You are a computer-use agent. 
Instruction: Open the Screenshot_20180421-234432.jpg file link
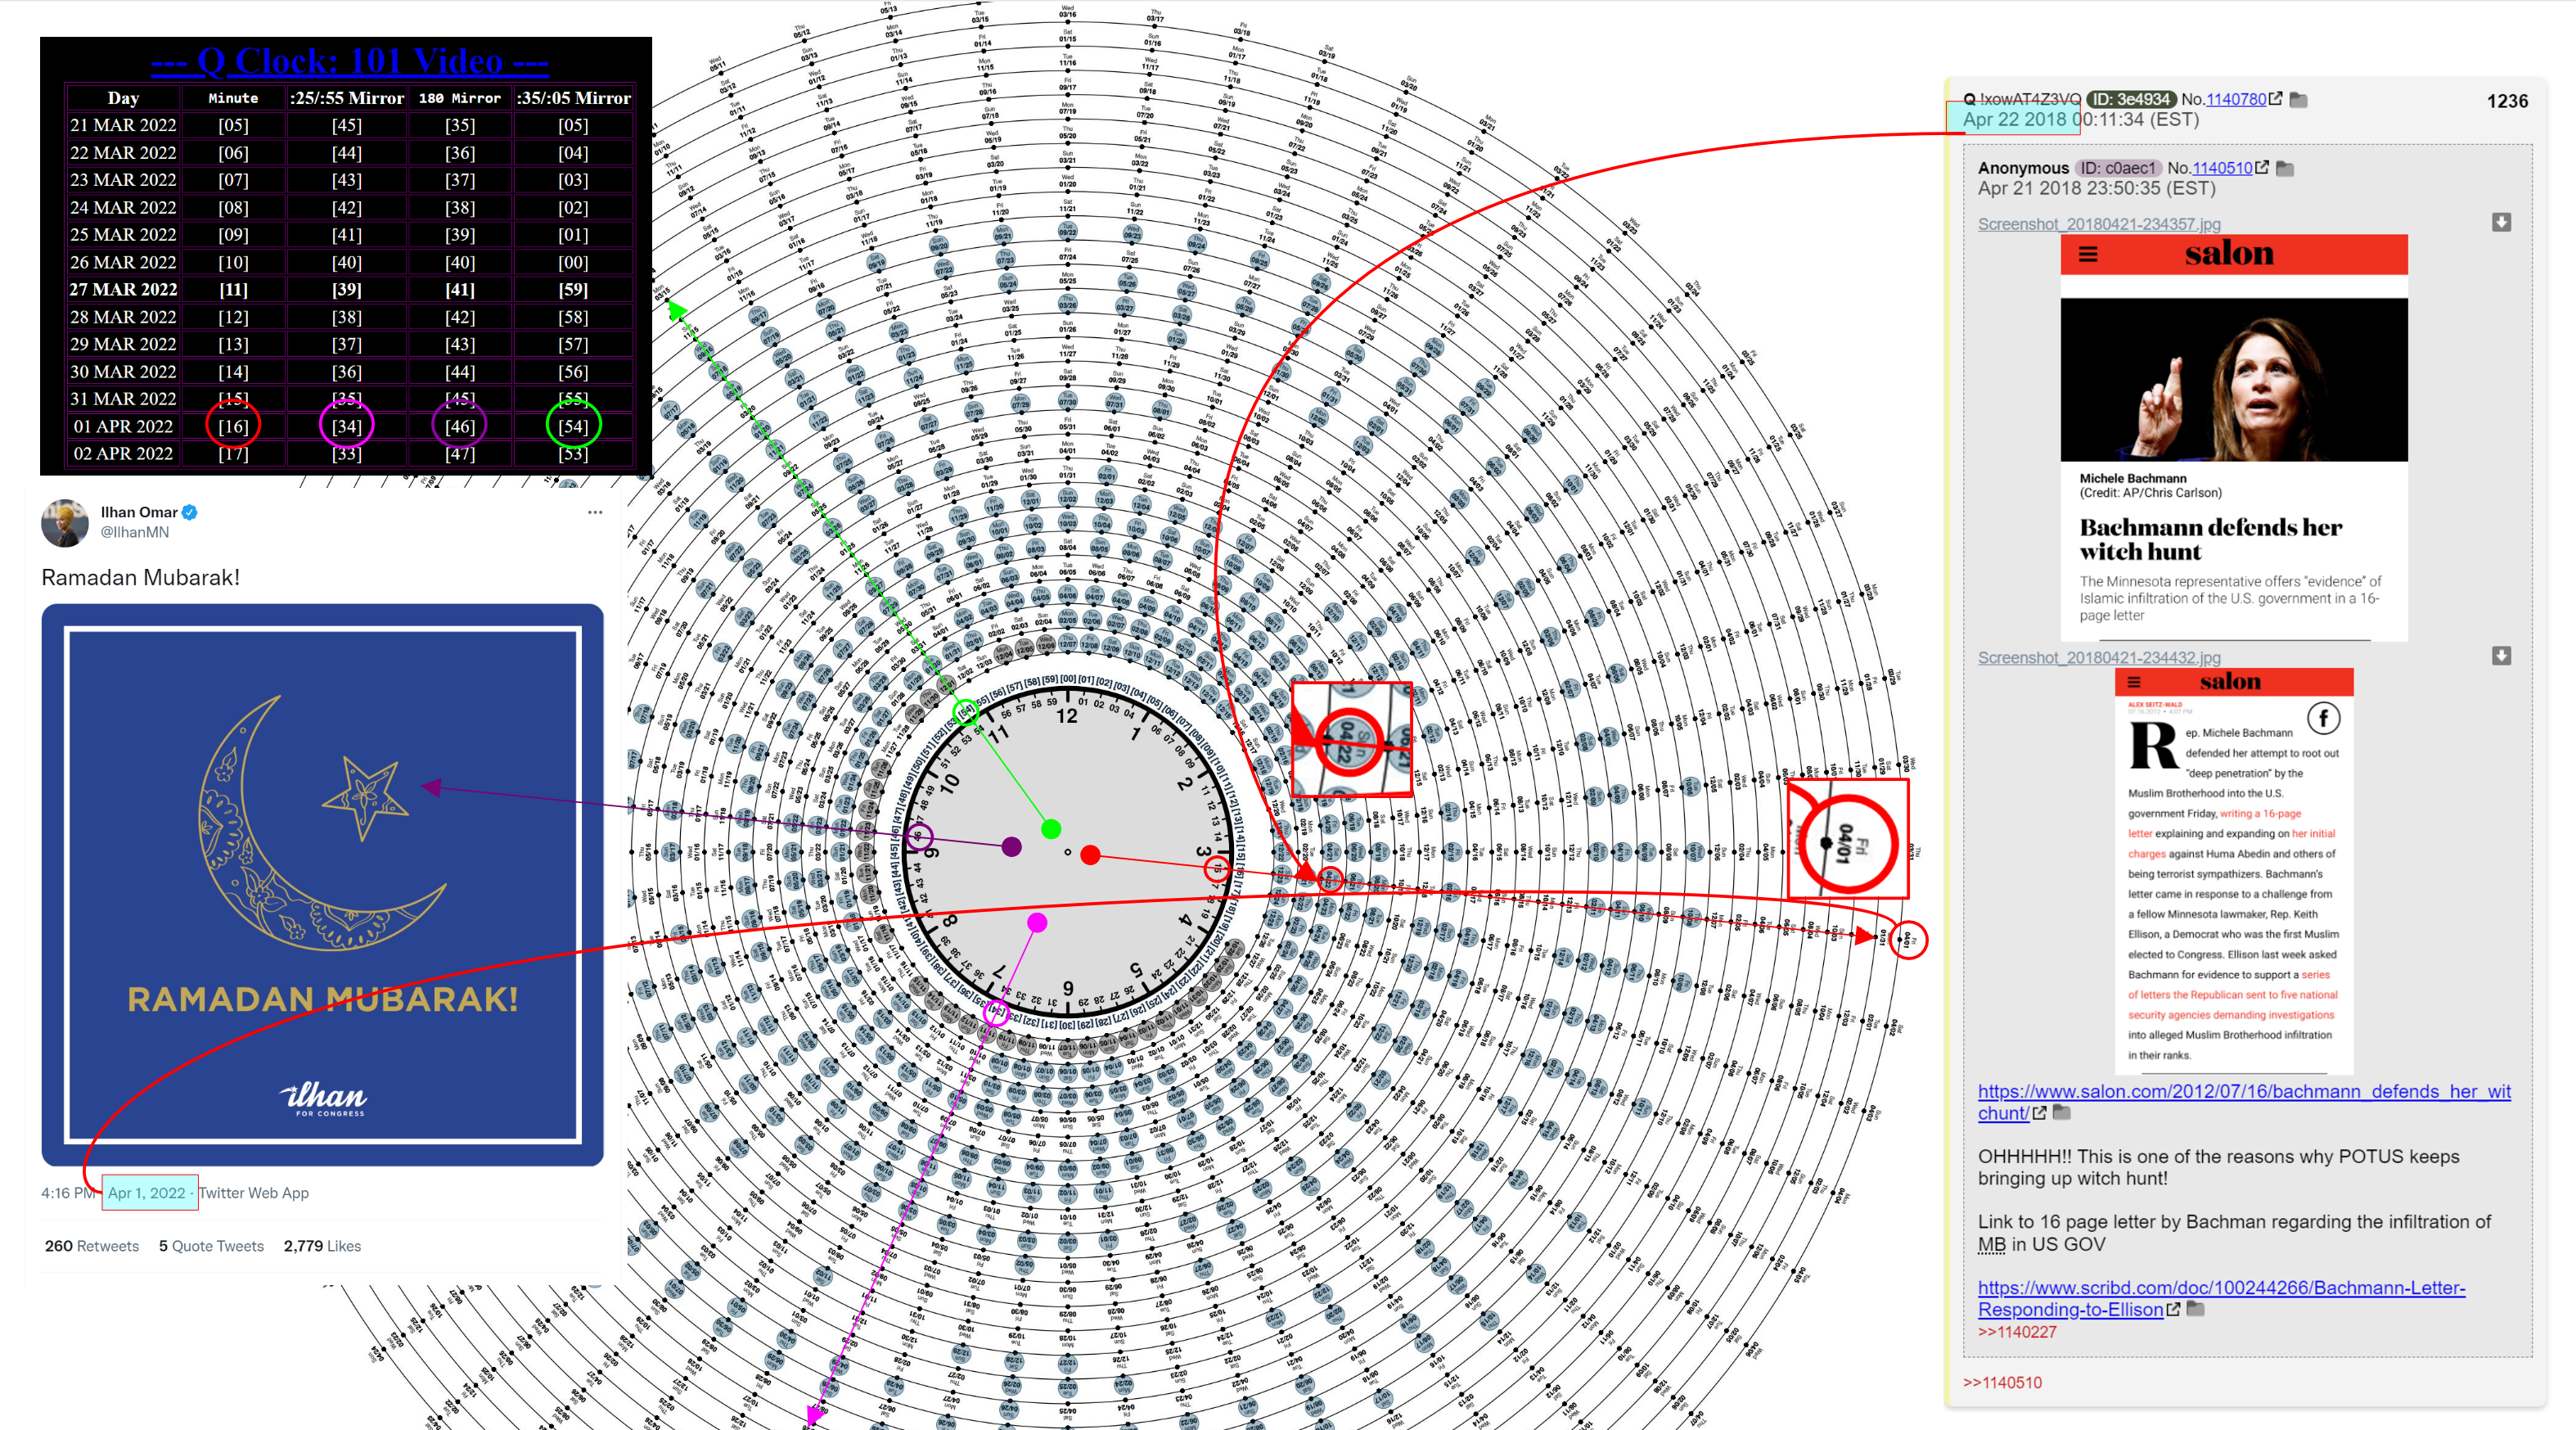click(2099, 657)
